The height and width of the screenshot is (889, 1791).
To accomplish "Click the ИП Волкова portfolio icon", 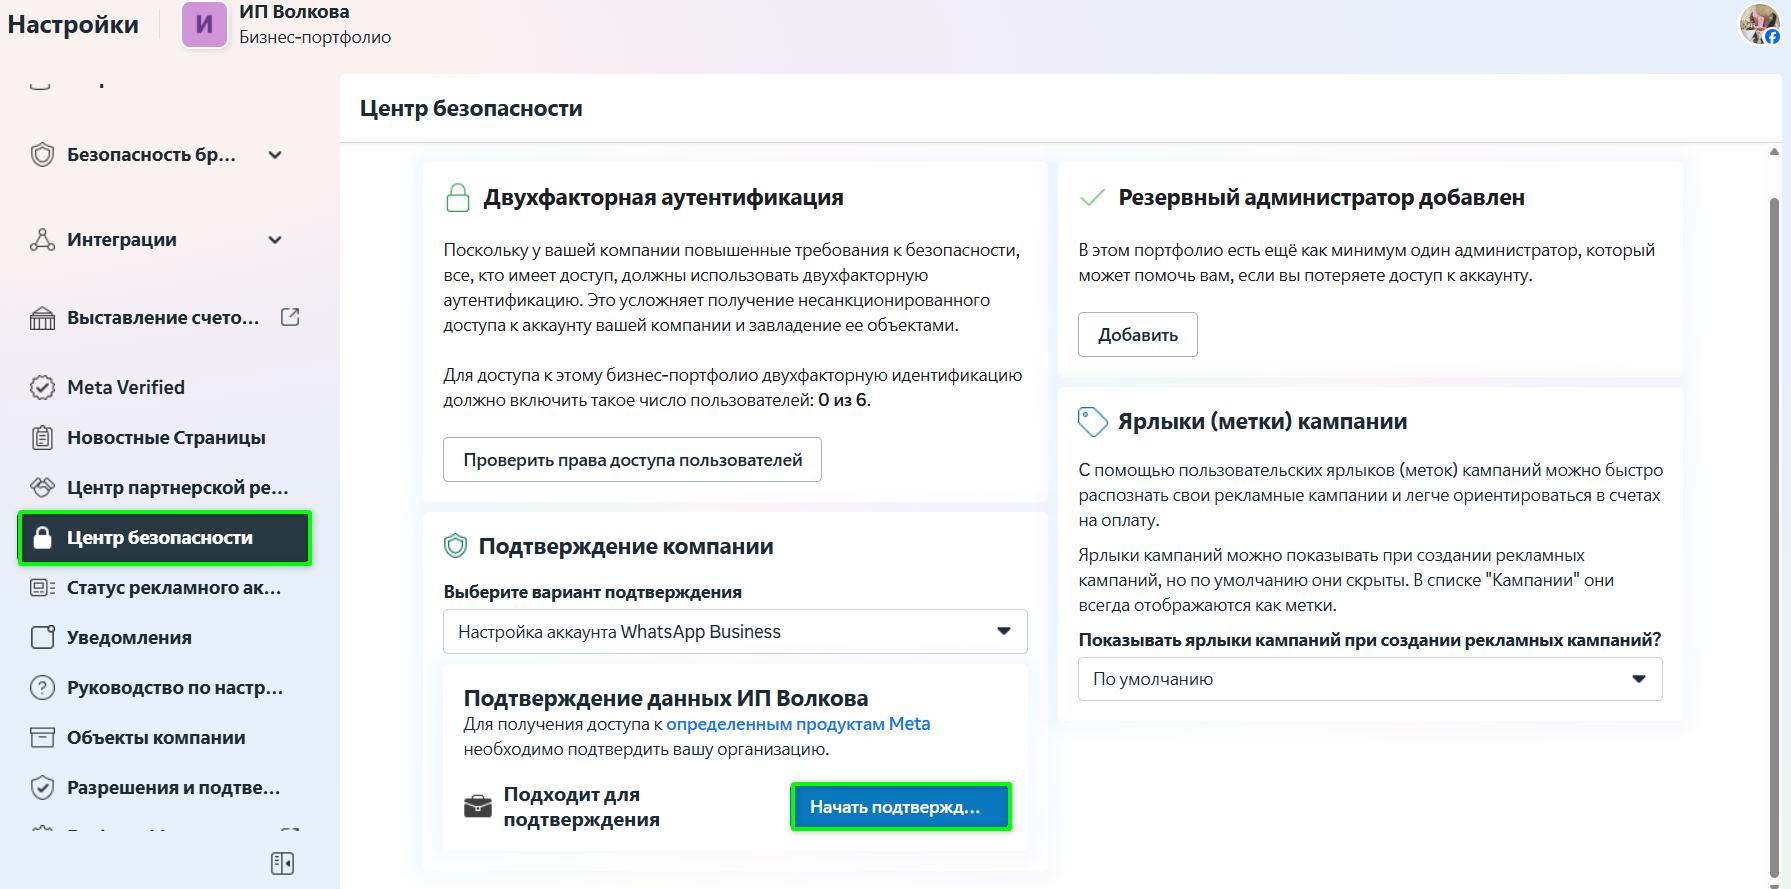I will pyautogui.click(x=204, y=24).
